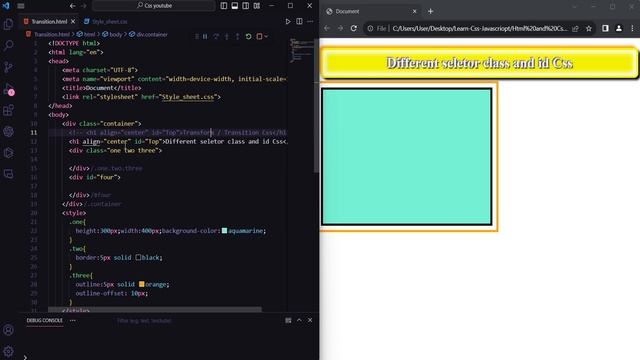This screenshot has width=640, height=360.
Task: Open the Explorer view in the activity bar
Action: tap(8, 24)
